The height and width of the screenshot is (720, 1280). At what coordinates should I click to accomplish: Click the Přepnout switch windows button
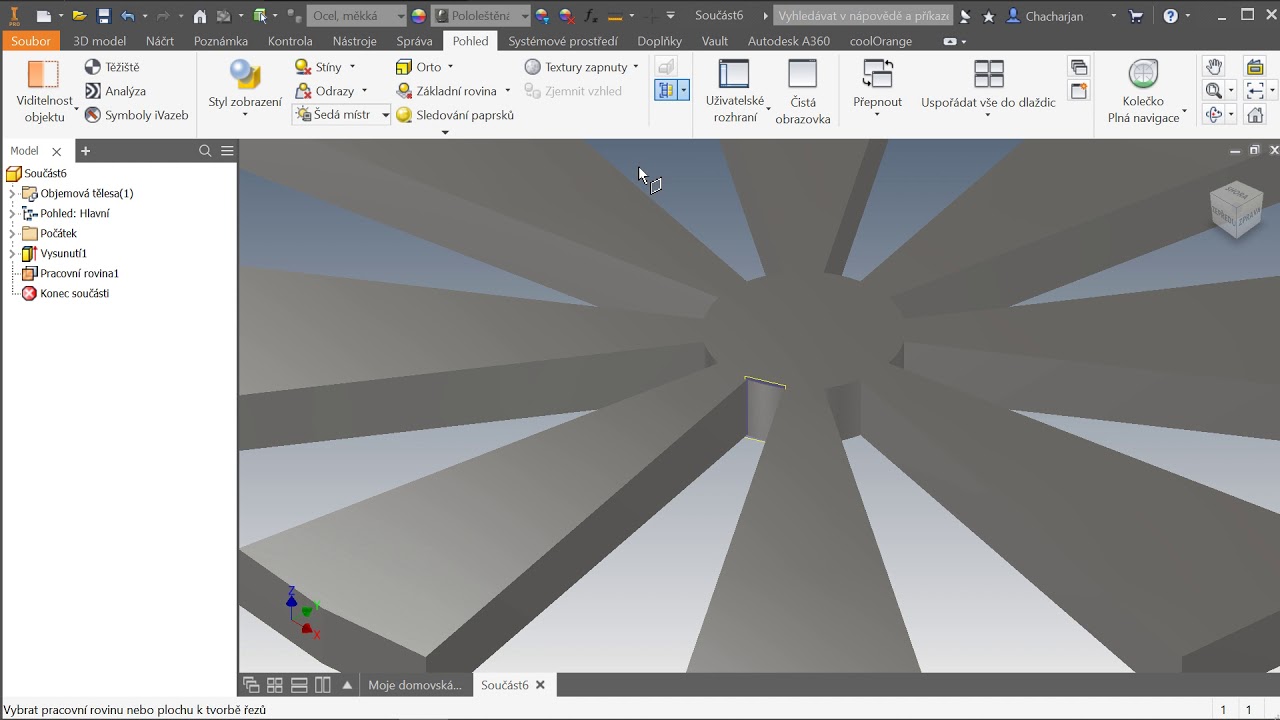tap(877, 89)
